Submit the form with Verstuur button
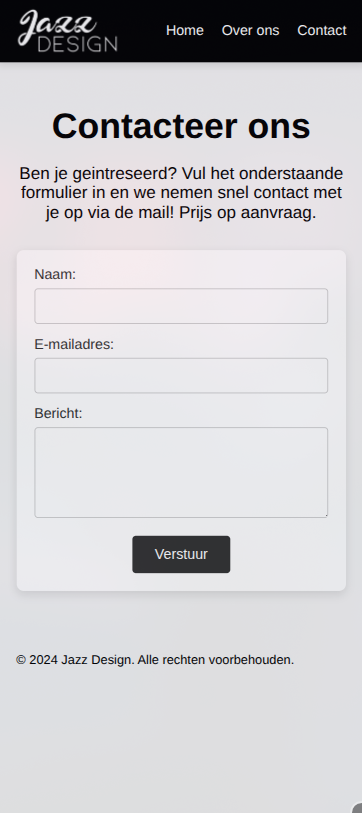Viewport: 362px width, 813px height. (181, 554)
